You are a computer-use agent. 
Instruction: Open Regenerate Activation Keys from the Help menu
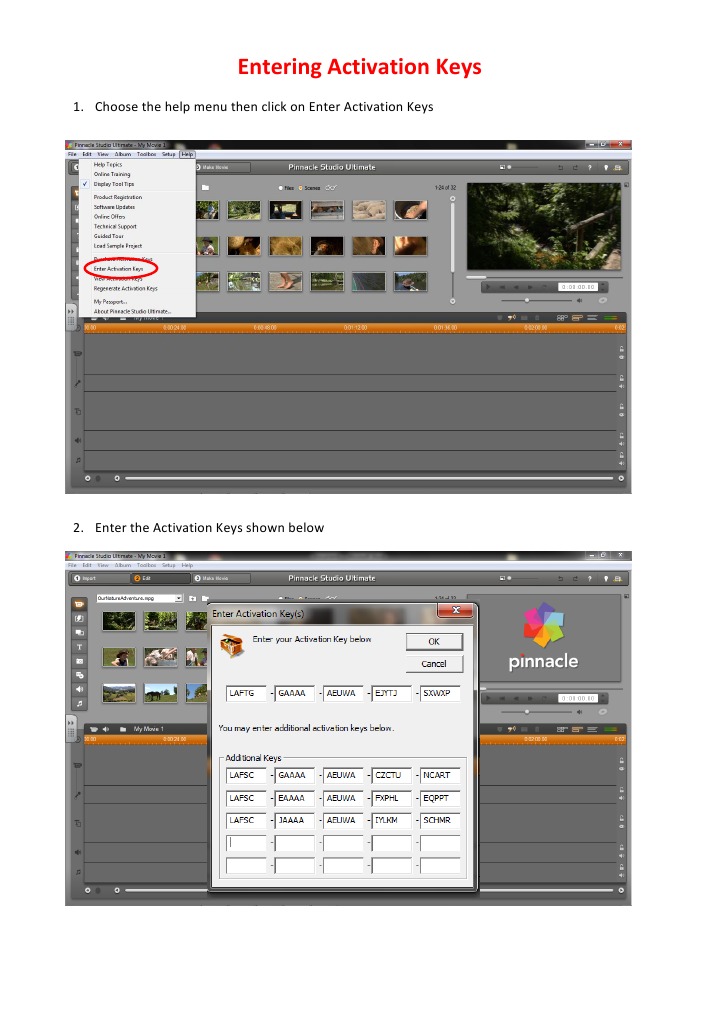pos(125,288)
